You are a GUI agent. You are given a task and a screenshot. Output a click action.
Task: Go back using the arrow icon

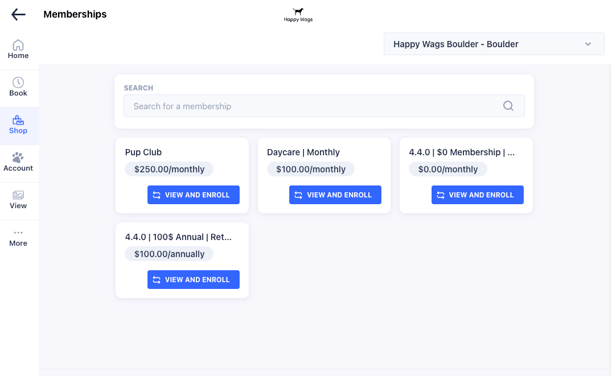click(18, 15)
